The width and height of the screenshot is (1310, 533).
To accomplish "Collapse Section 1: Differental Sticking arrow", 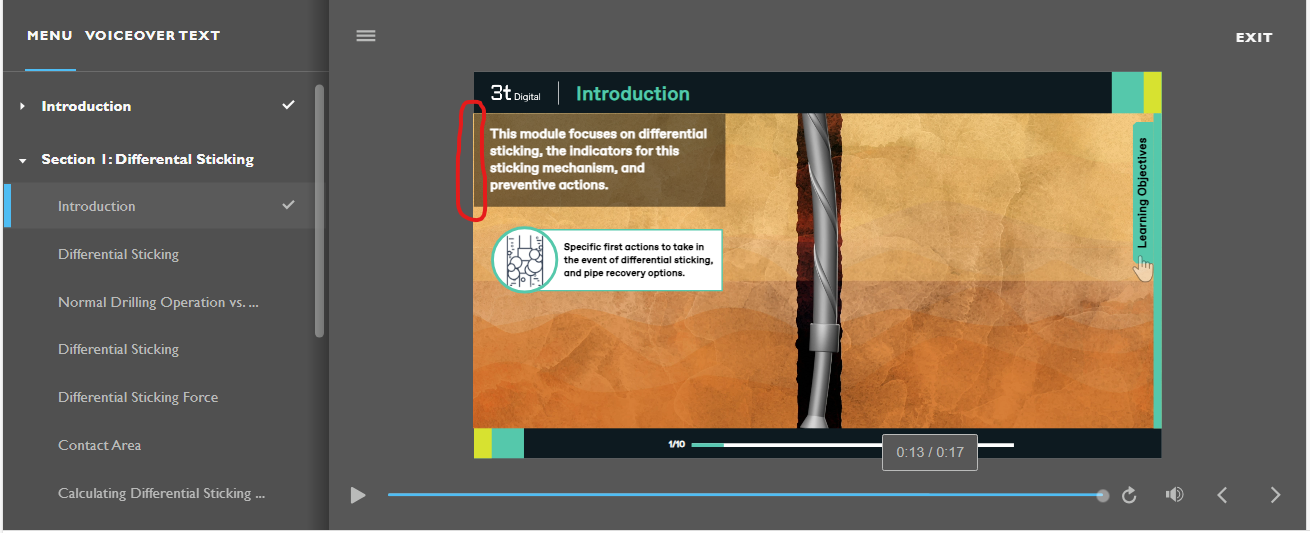I will (x=22, y=160).
